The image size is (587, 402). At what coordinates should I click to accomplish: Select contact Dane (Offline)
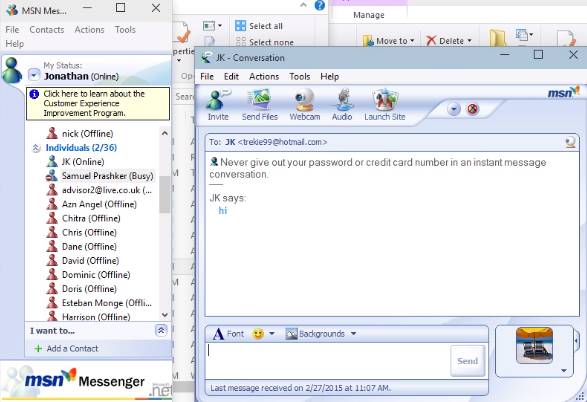pos(82,247)
